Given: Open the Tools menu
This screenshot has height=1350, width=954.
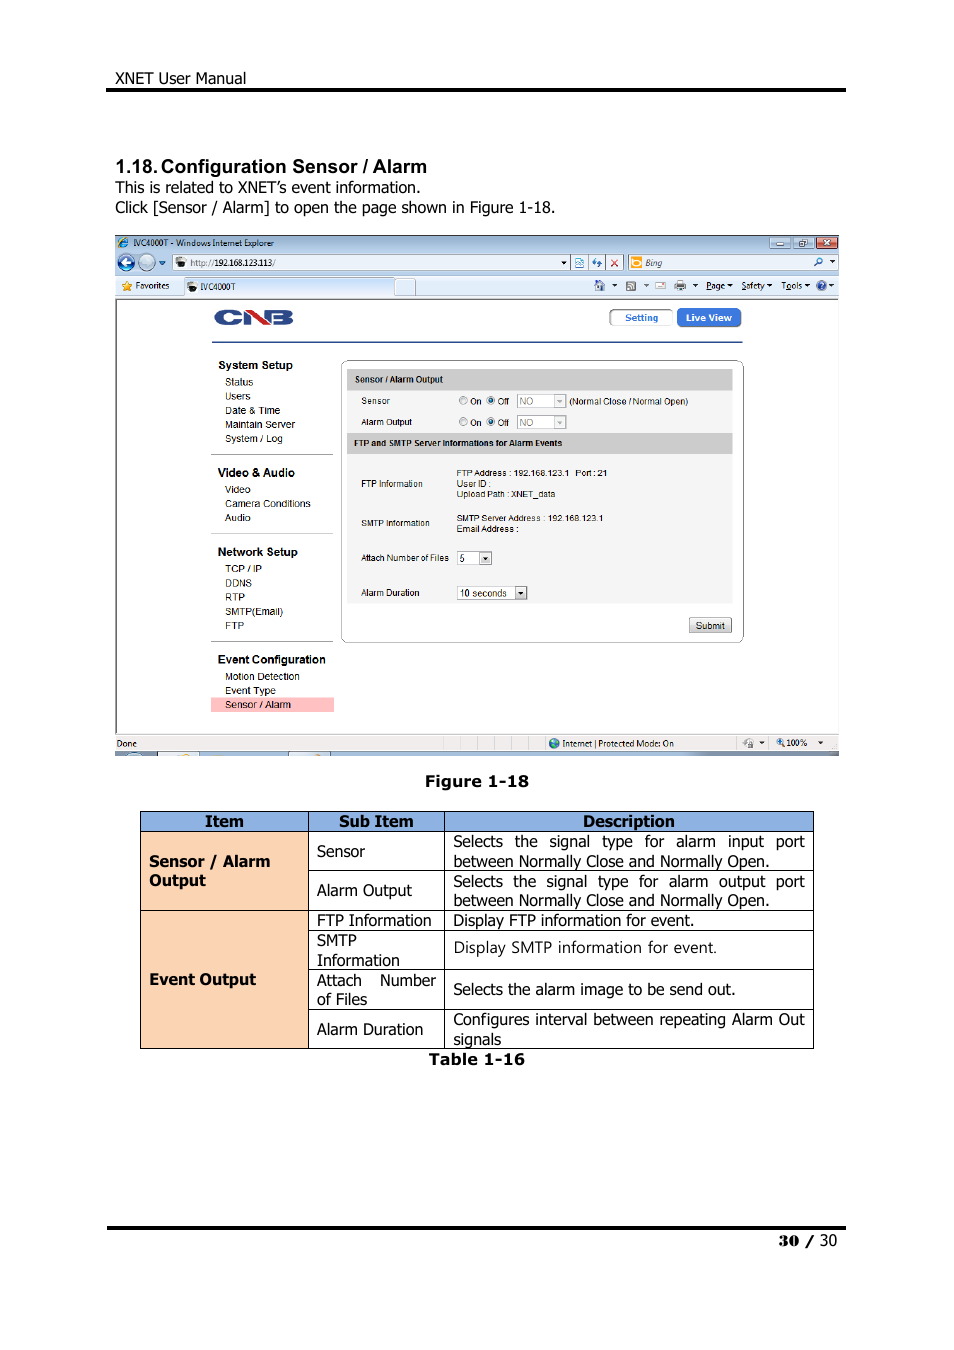Looking at the screenshot, I should [795, 286].
